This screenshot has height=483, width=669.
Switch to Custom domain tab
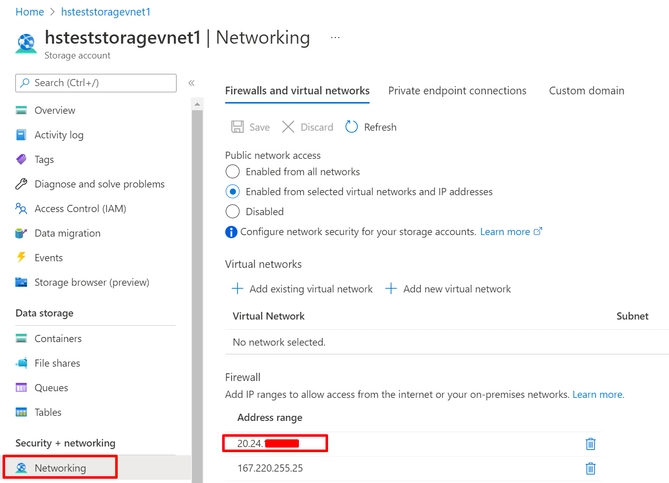[586, 91]
